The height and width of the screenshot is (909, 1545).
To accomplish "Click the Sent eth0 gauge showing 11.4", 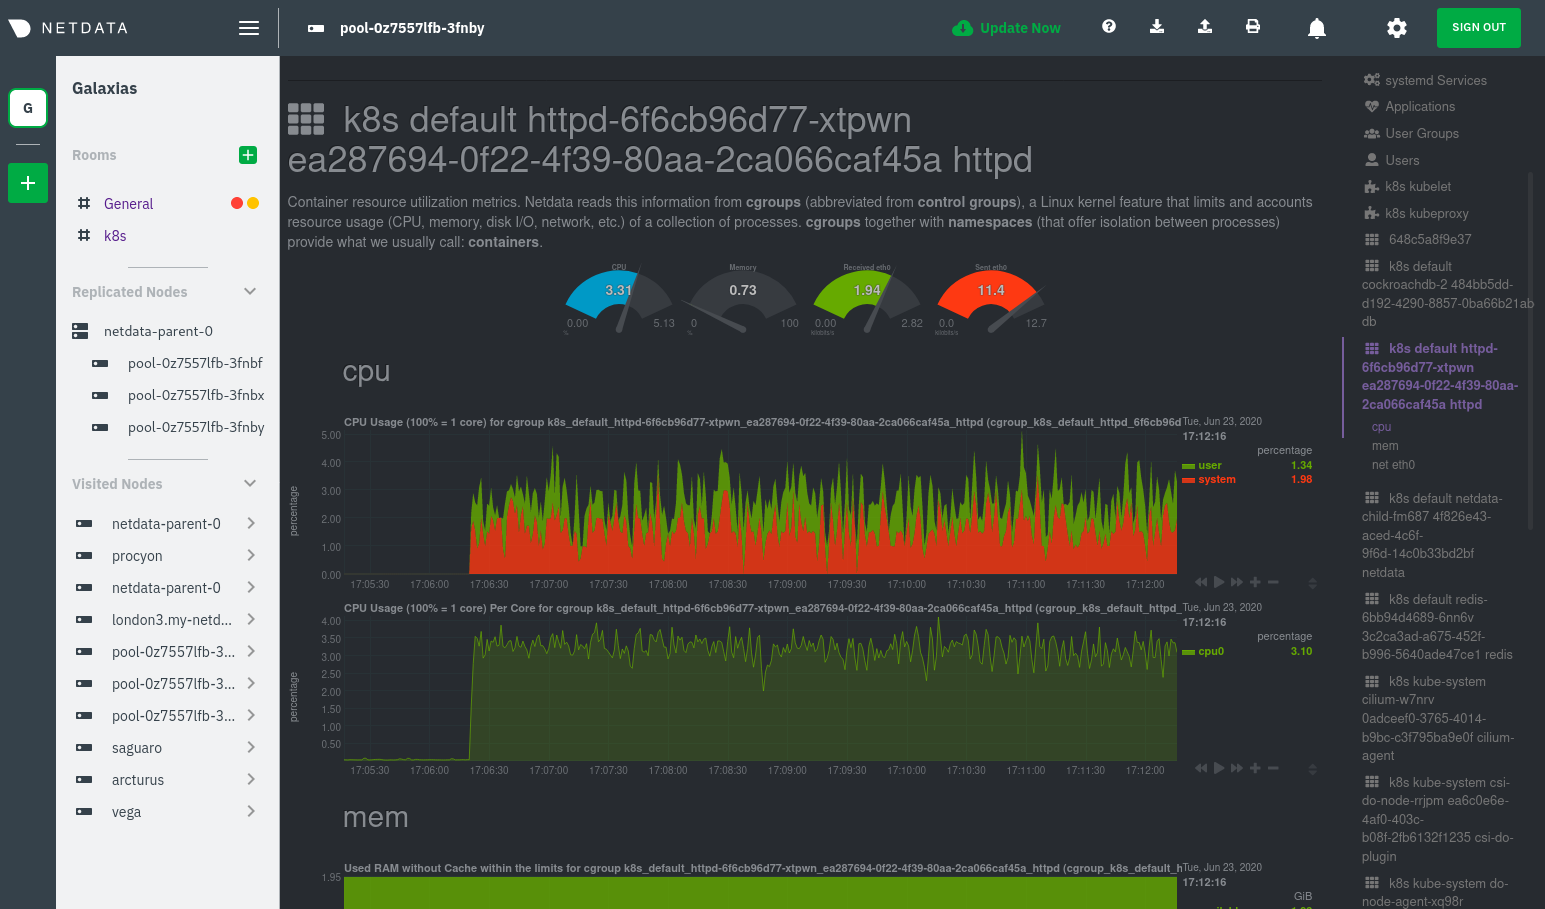I will point(991,299).
